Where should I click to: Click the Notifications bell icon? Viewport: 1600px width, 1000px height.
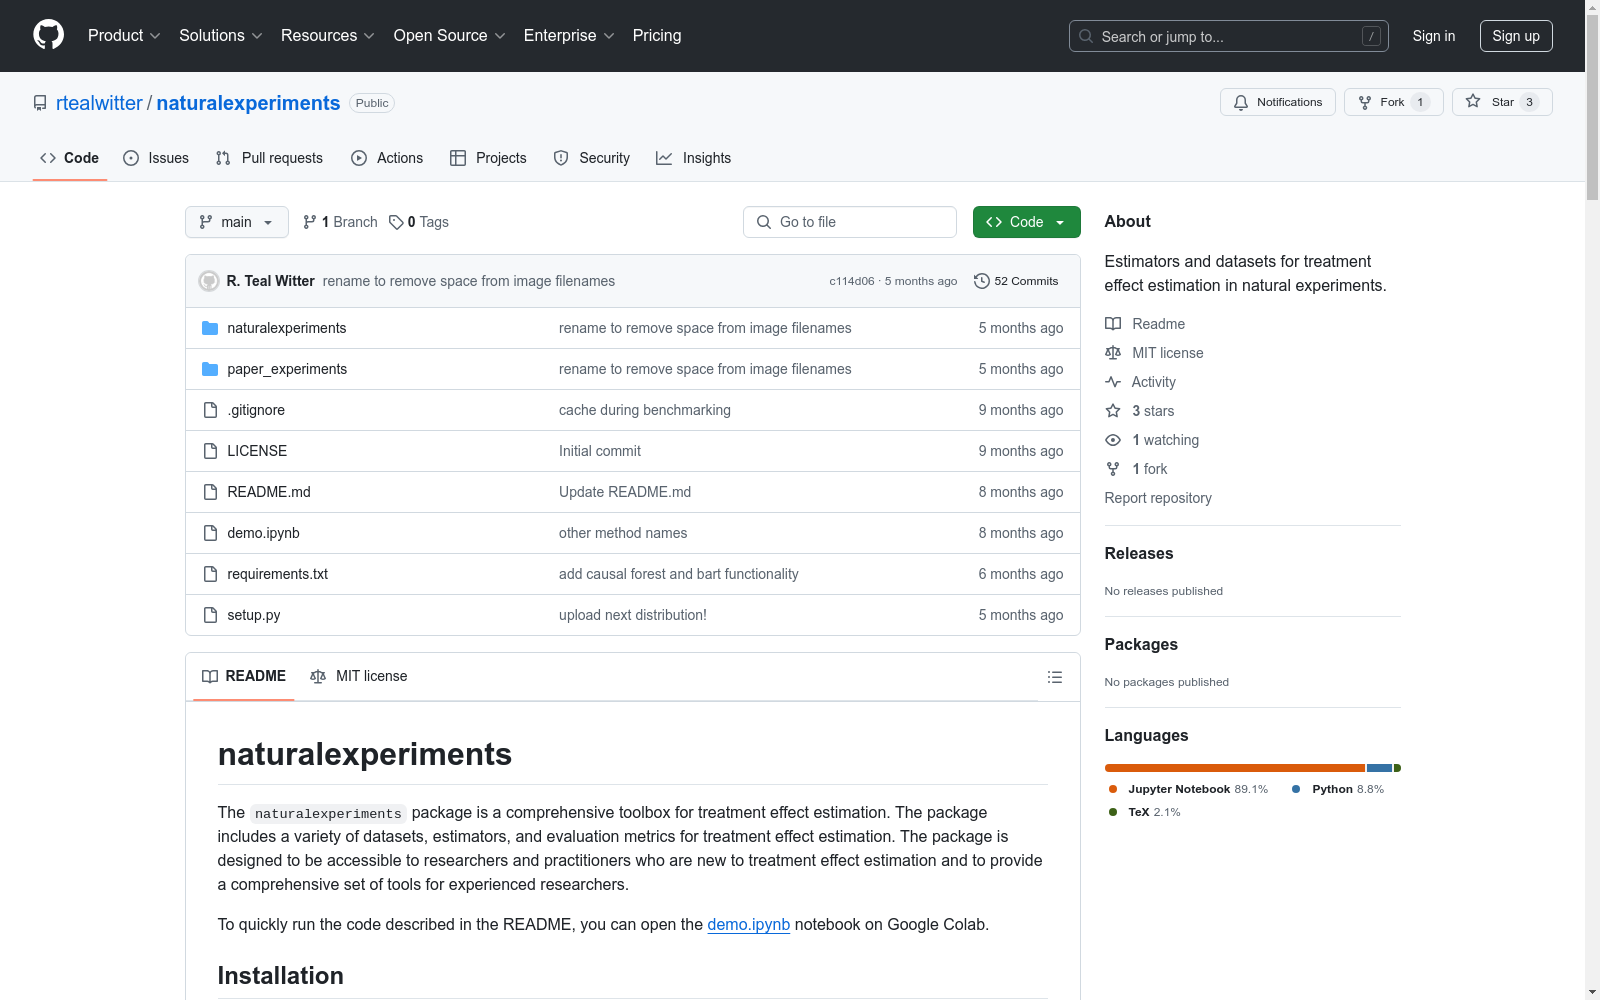1241,102
